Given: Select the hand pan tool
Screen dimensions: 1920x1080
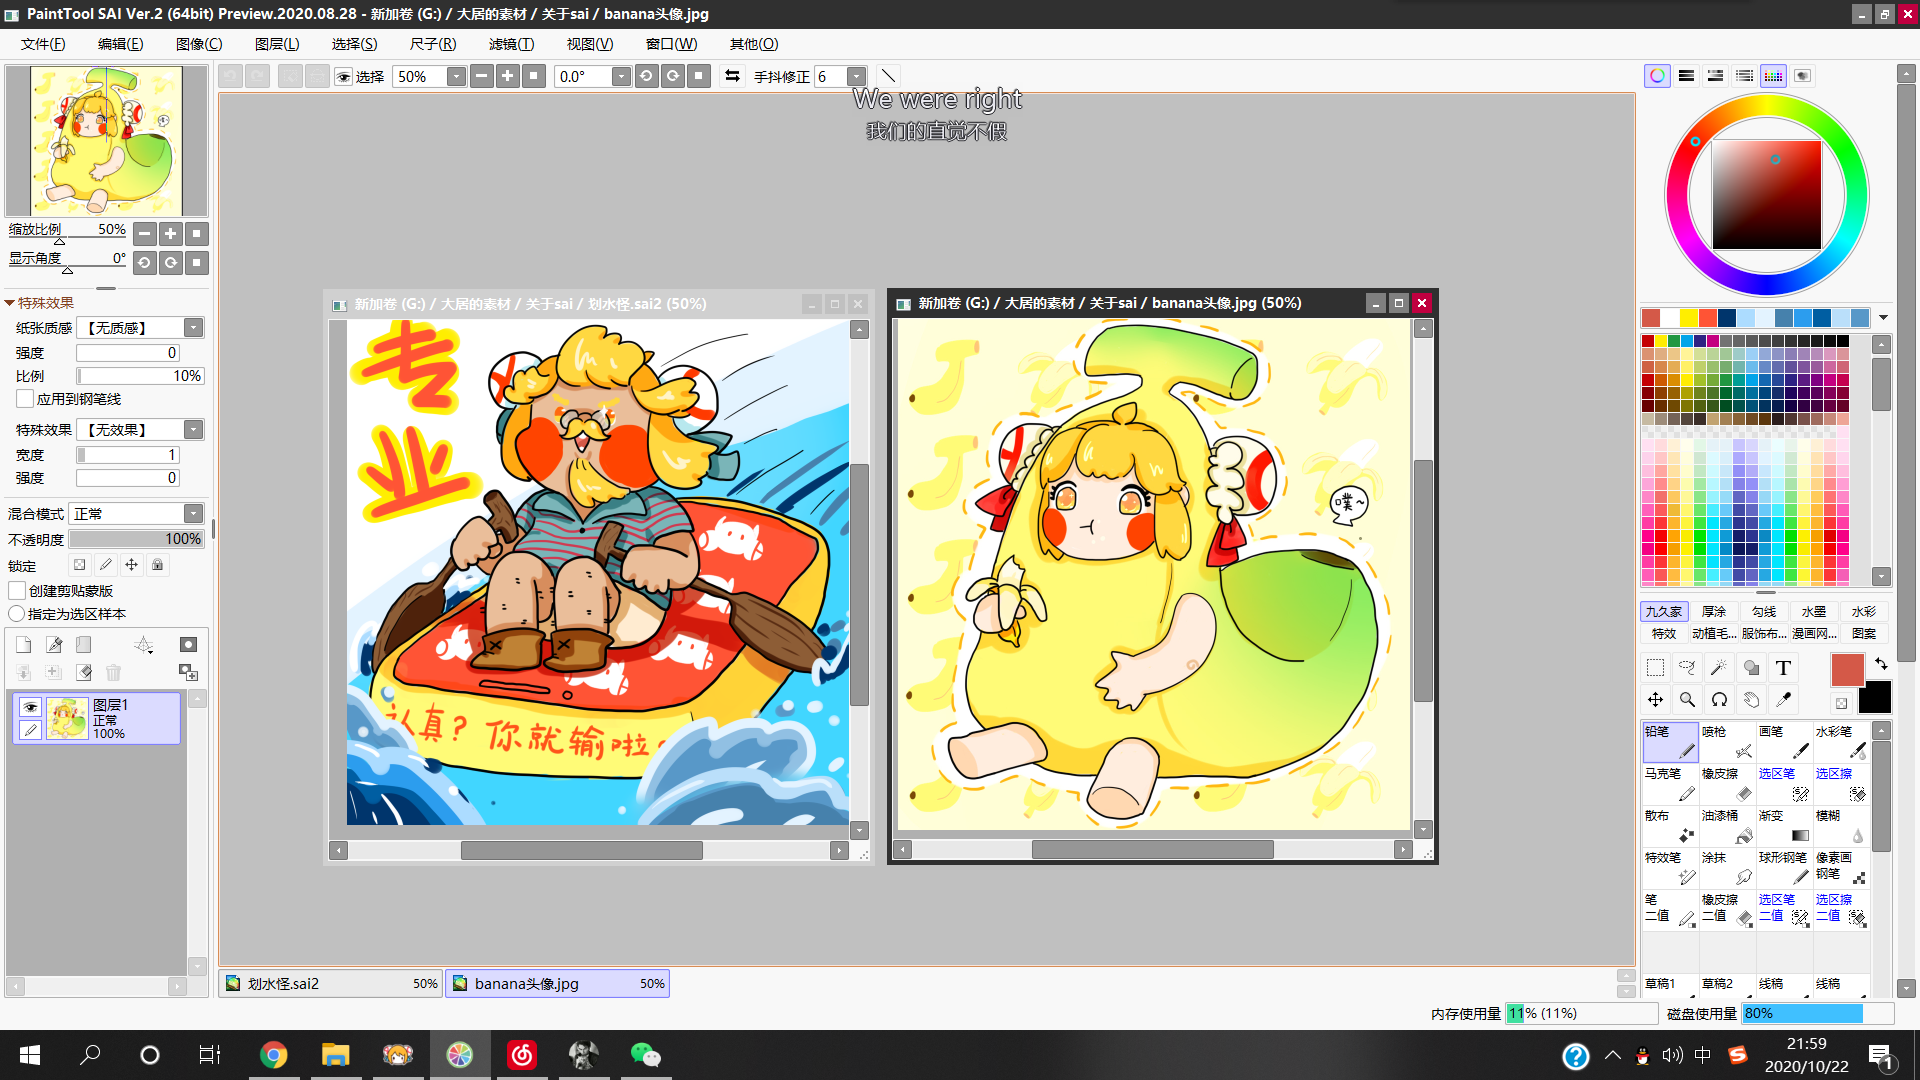Looking at the screenshot, I should (x=1752, y=700).
